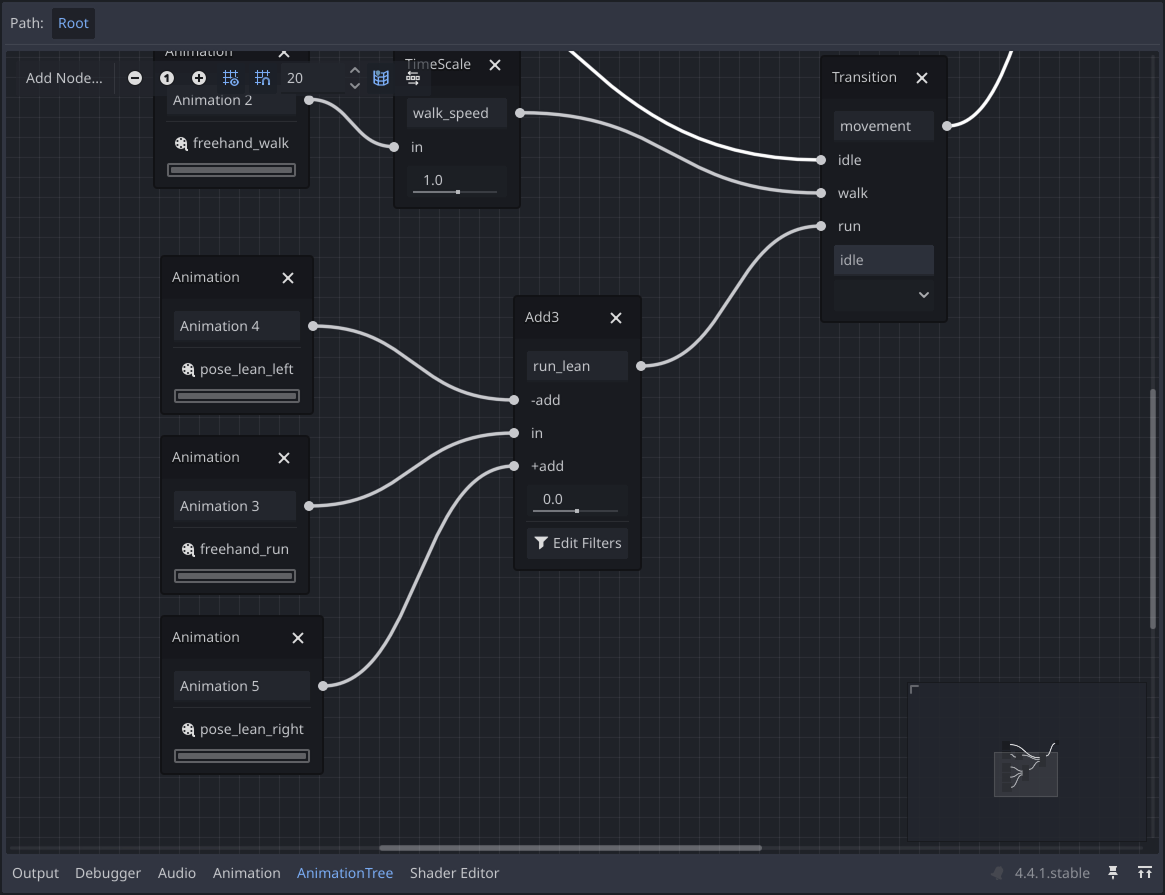Open animation picker showing pose_lean_right
Viewport: 1165px width, 895px height.
(242, 729)
